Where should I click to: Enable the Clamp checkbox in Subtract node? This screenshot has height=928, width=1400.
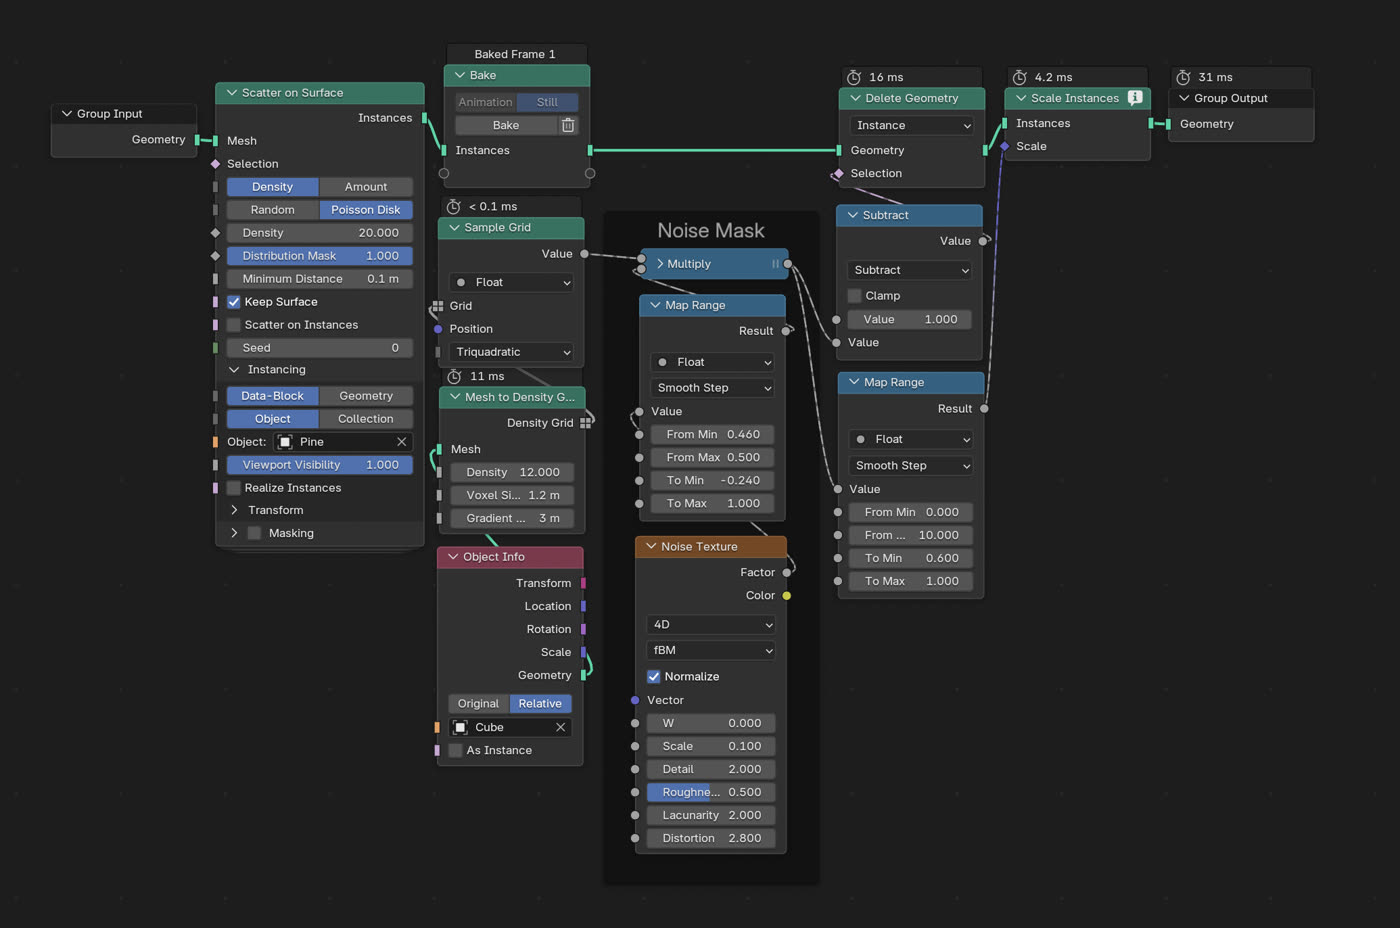click(x=855, y=296)
